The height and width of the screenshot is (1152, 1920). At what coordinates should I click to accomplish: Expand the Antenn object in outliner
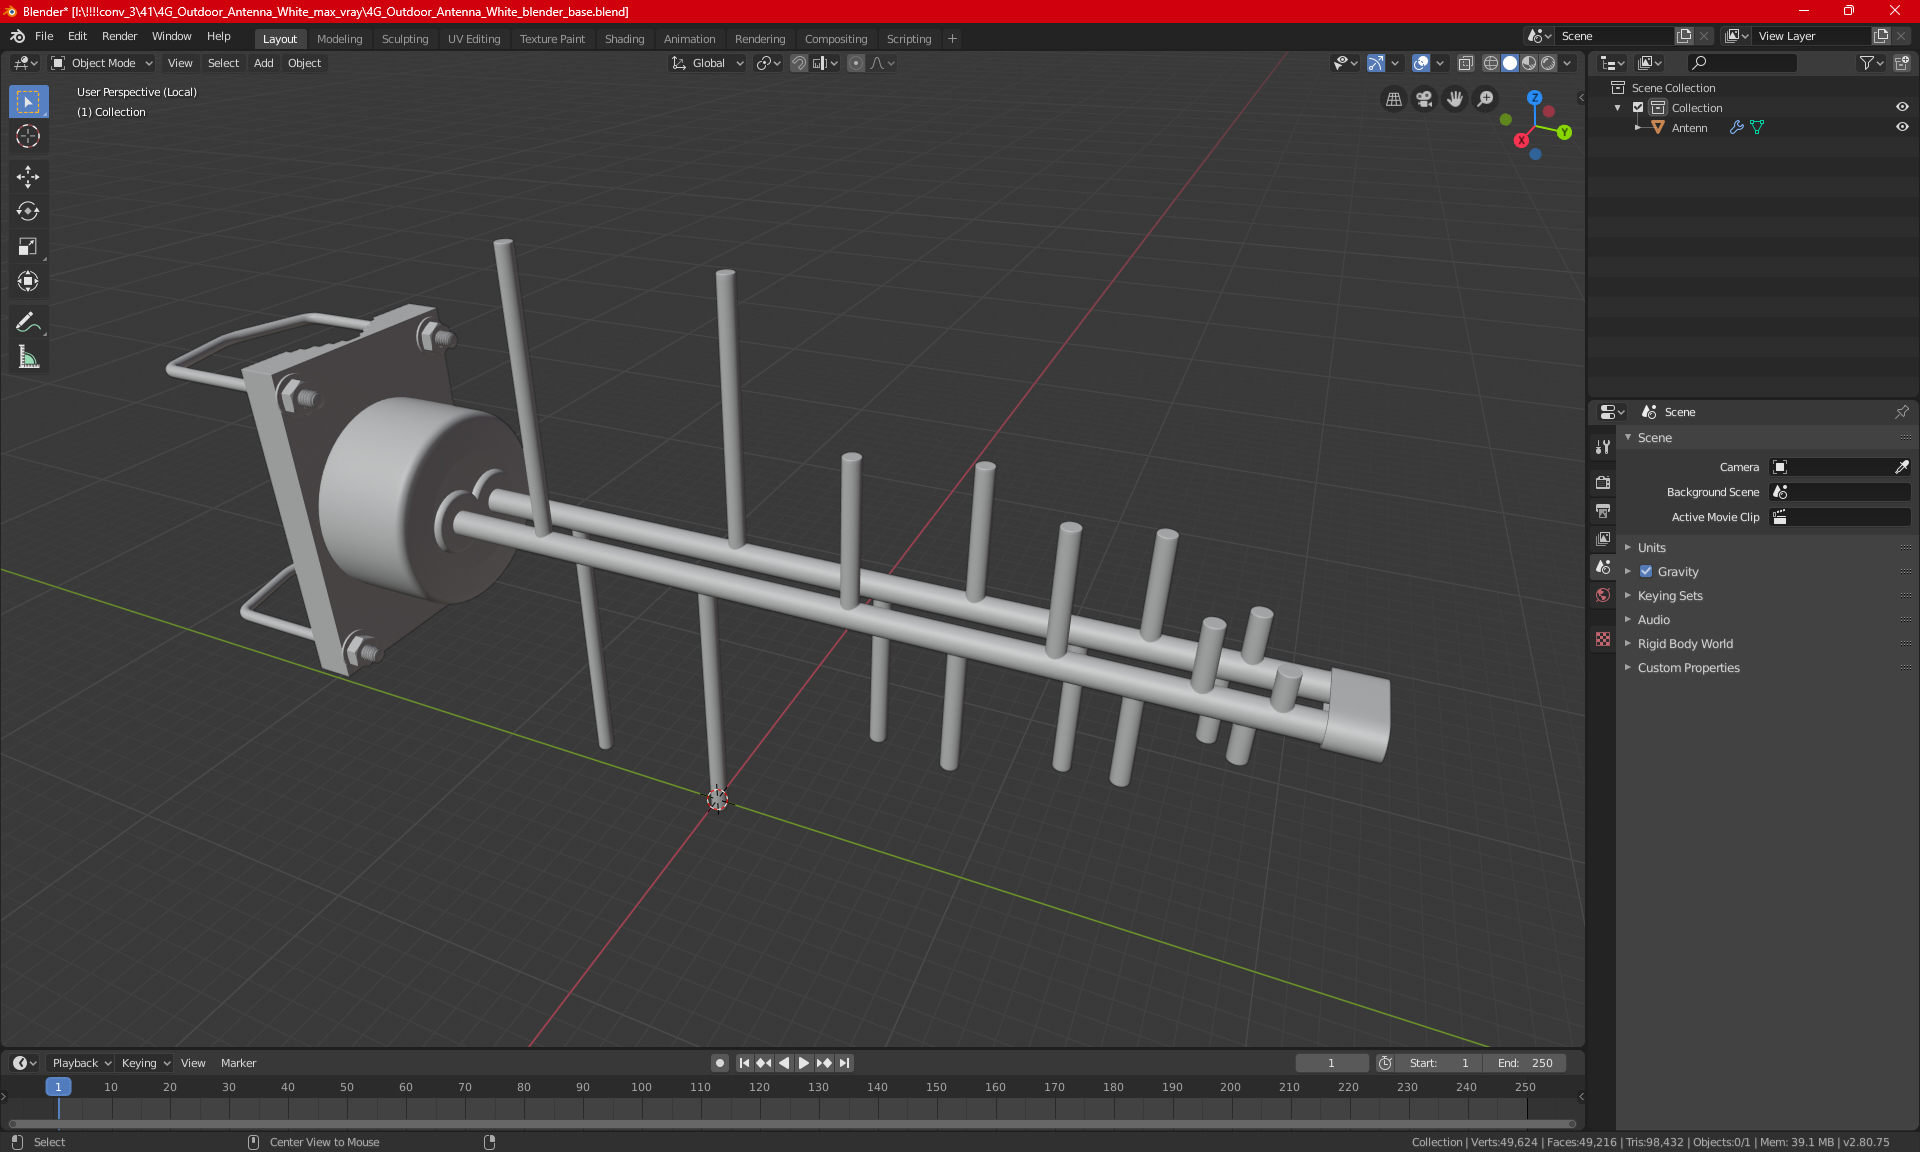(x=1637, y=127)
